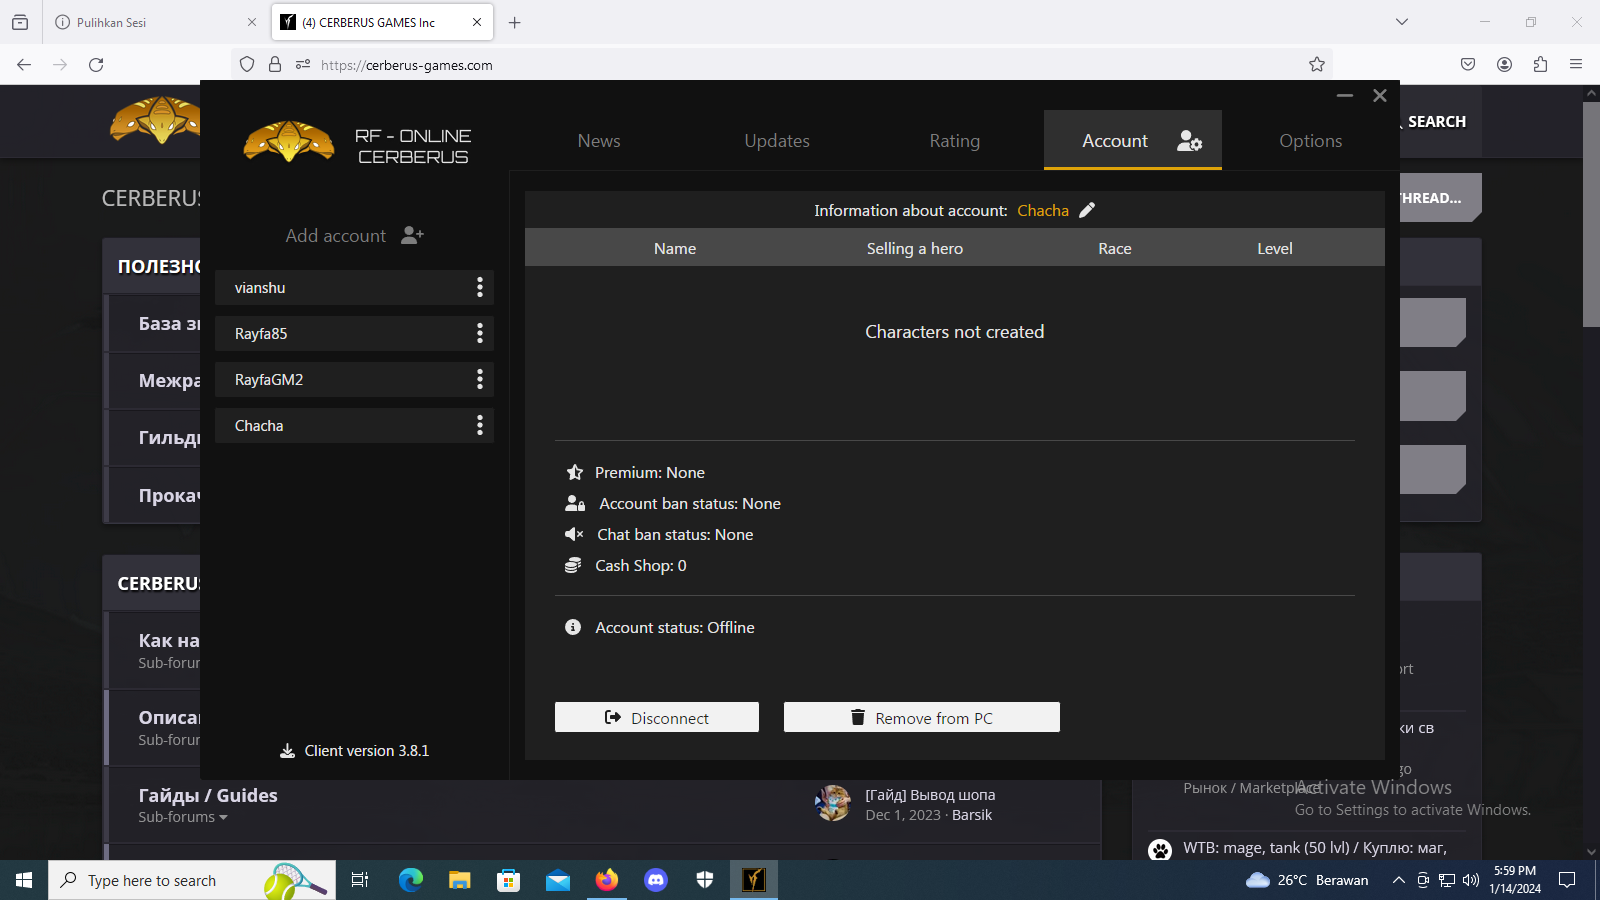Click the Account status info icon
The height and width of the screenshot is (900, 1600).
click(573, 627)
